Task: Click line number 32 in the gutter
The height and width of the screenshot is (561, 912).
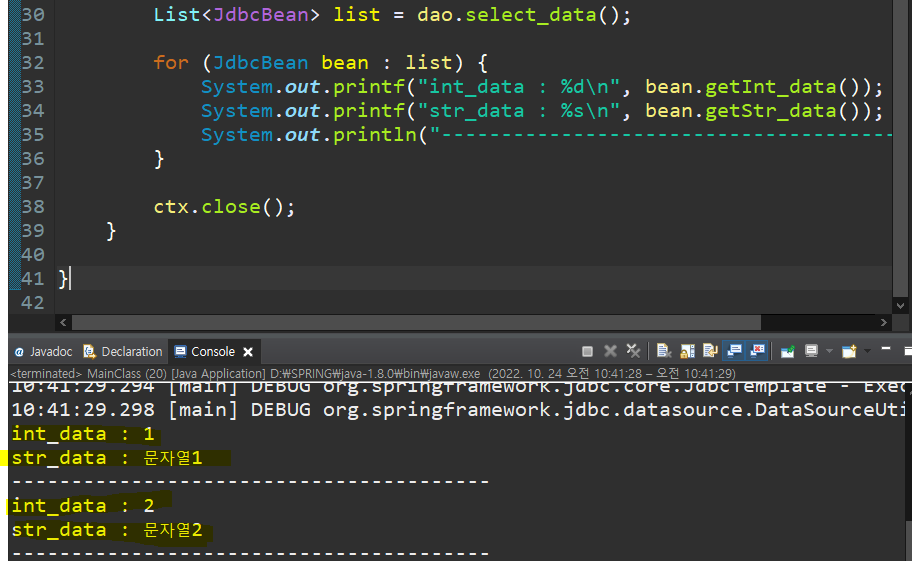Action: click(33, 63)
